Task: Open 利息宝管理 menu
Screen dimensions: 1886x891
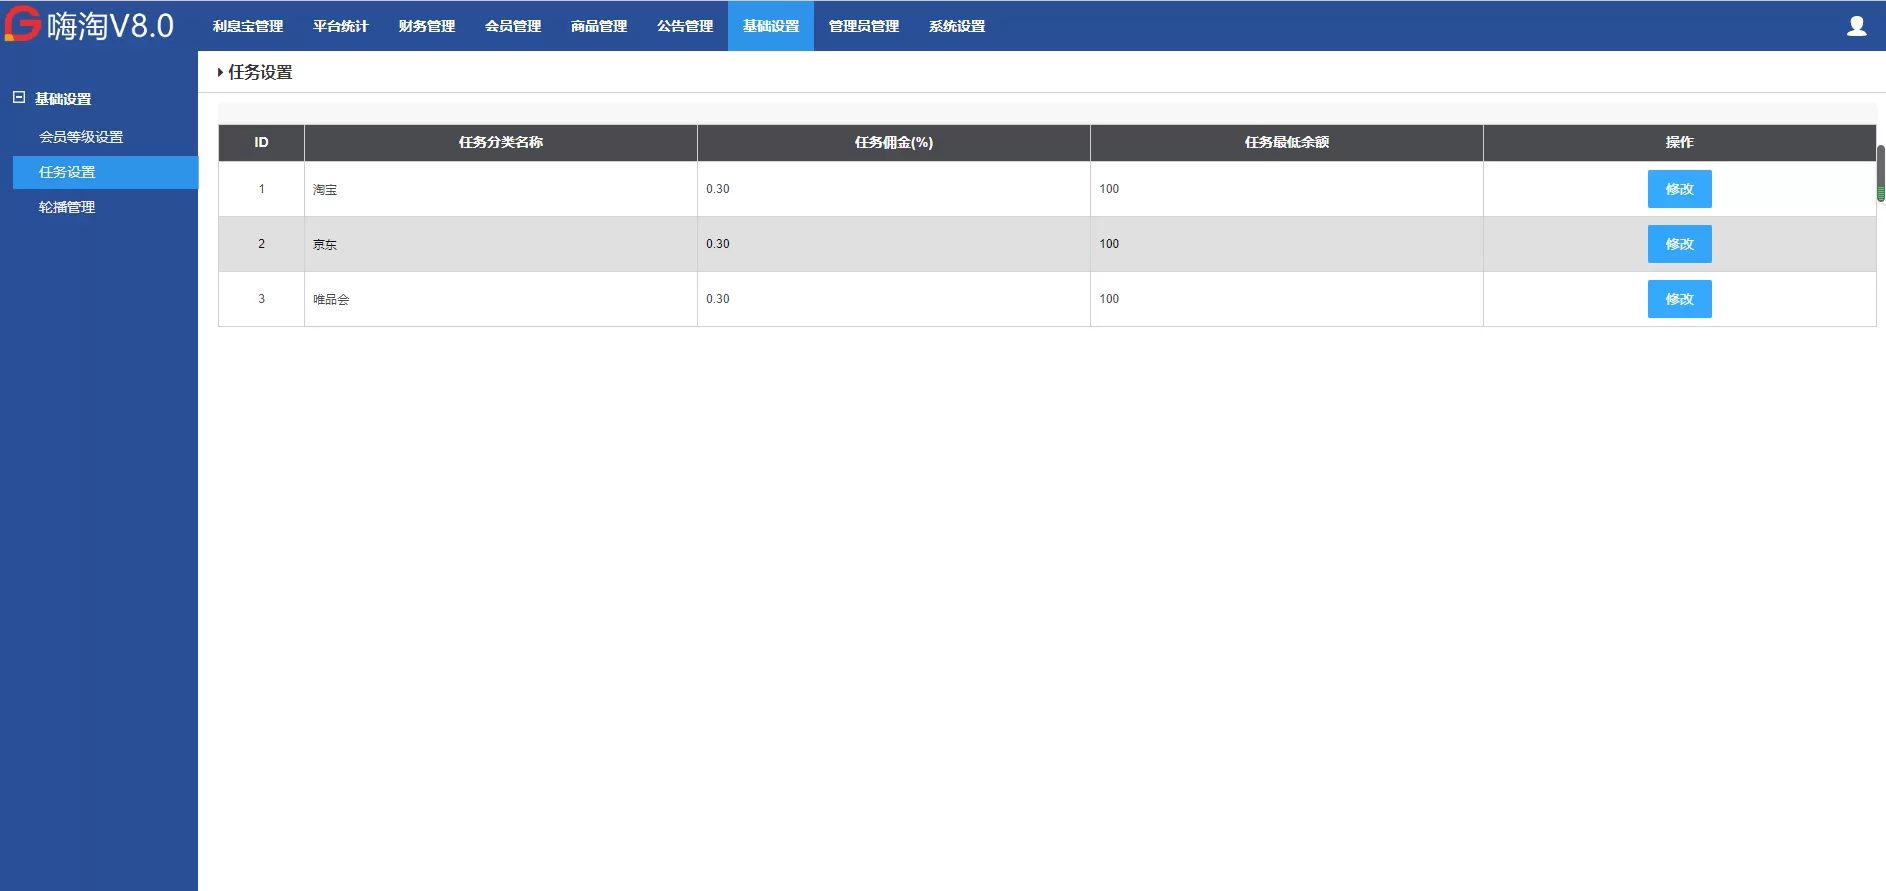Action: click(x=248, y=26)
